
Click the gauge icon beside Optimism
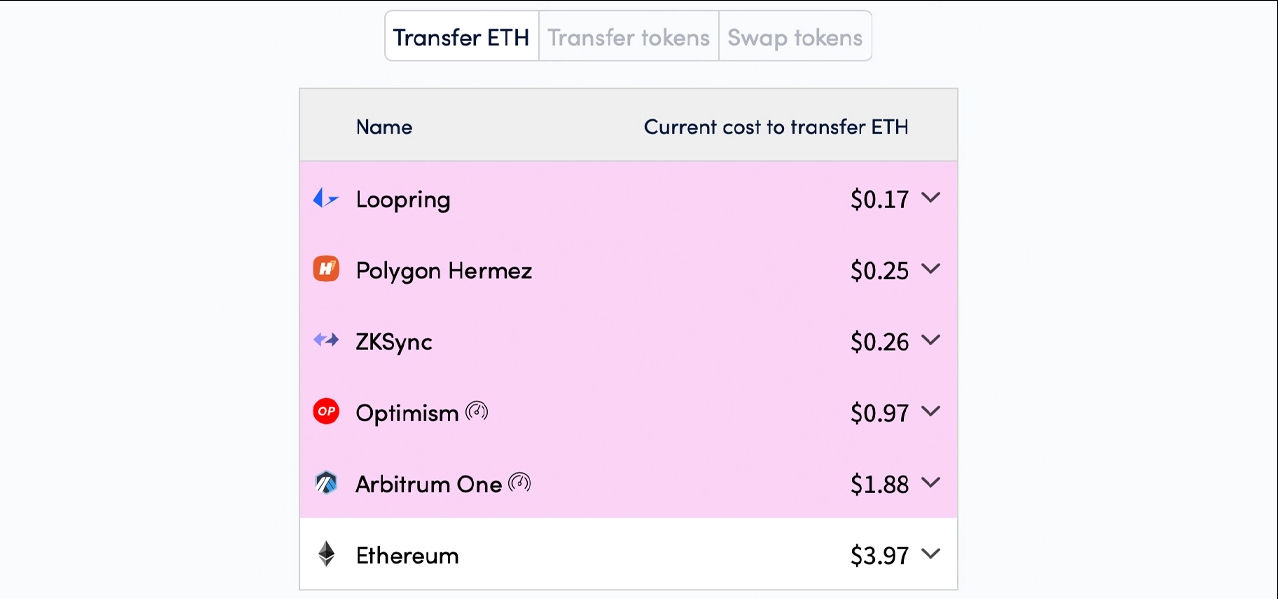[477, 411]
